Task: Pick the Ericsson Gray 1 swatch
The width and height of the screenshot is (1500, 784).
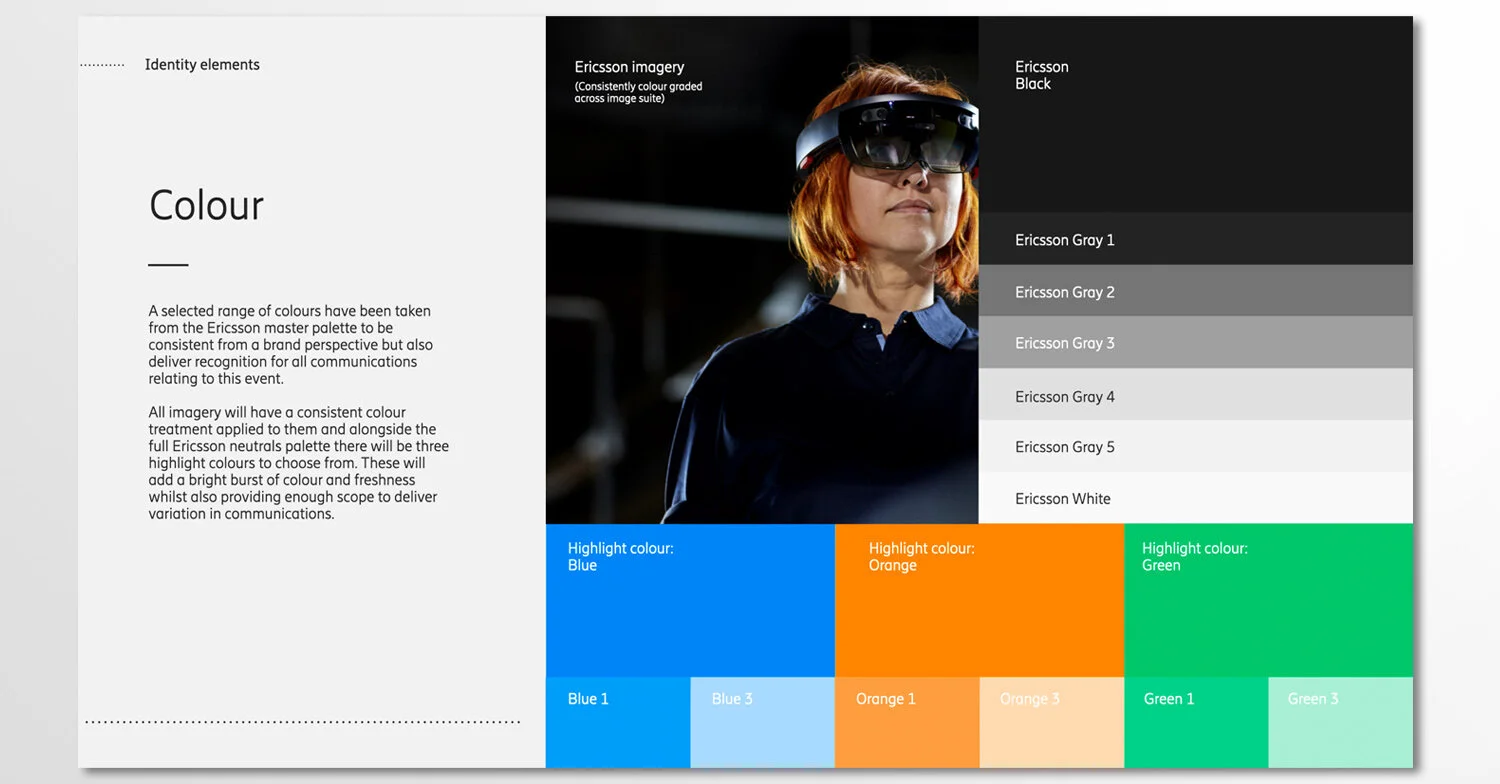Action: coord(1195,239)
